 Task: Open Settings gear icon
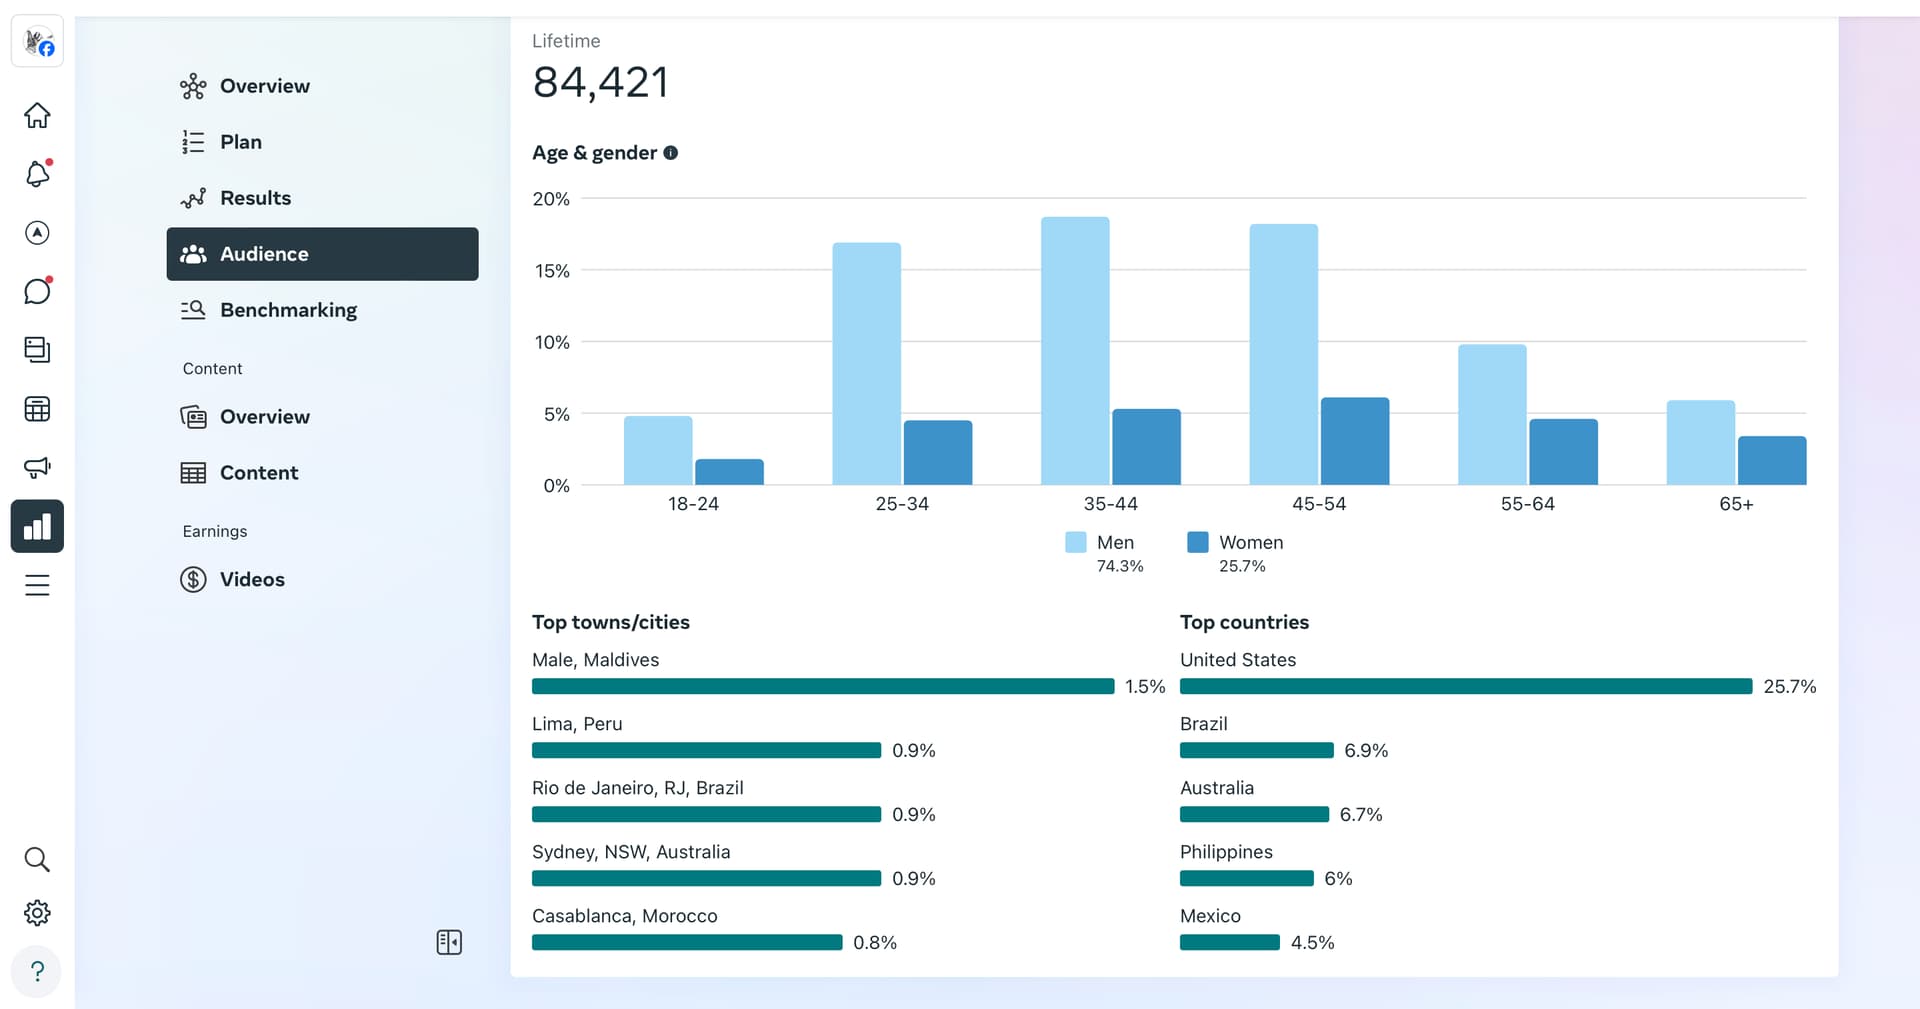coord(37,913)
